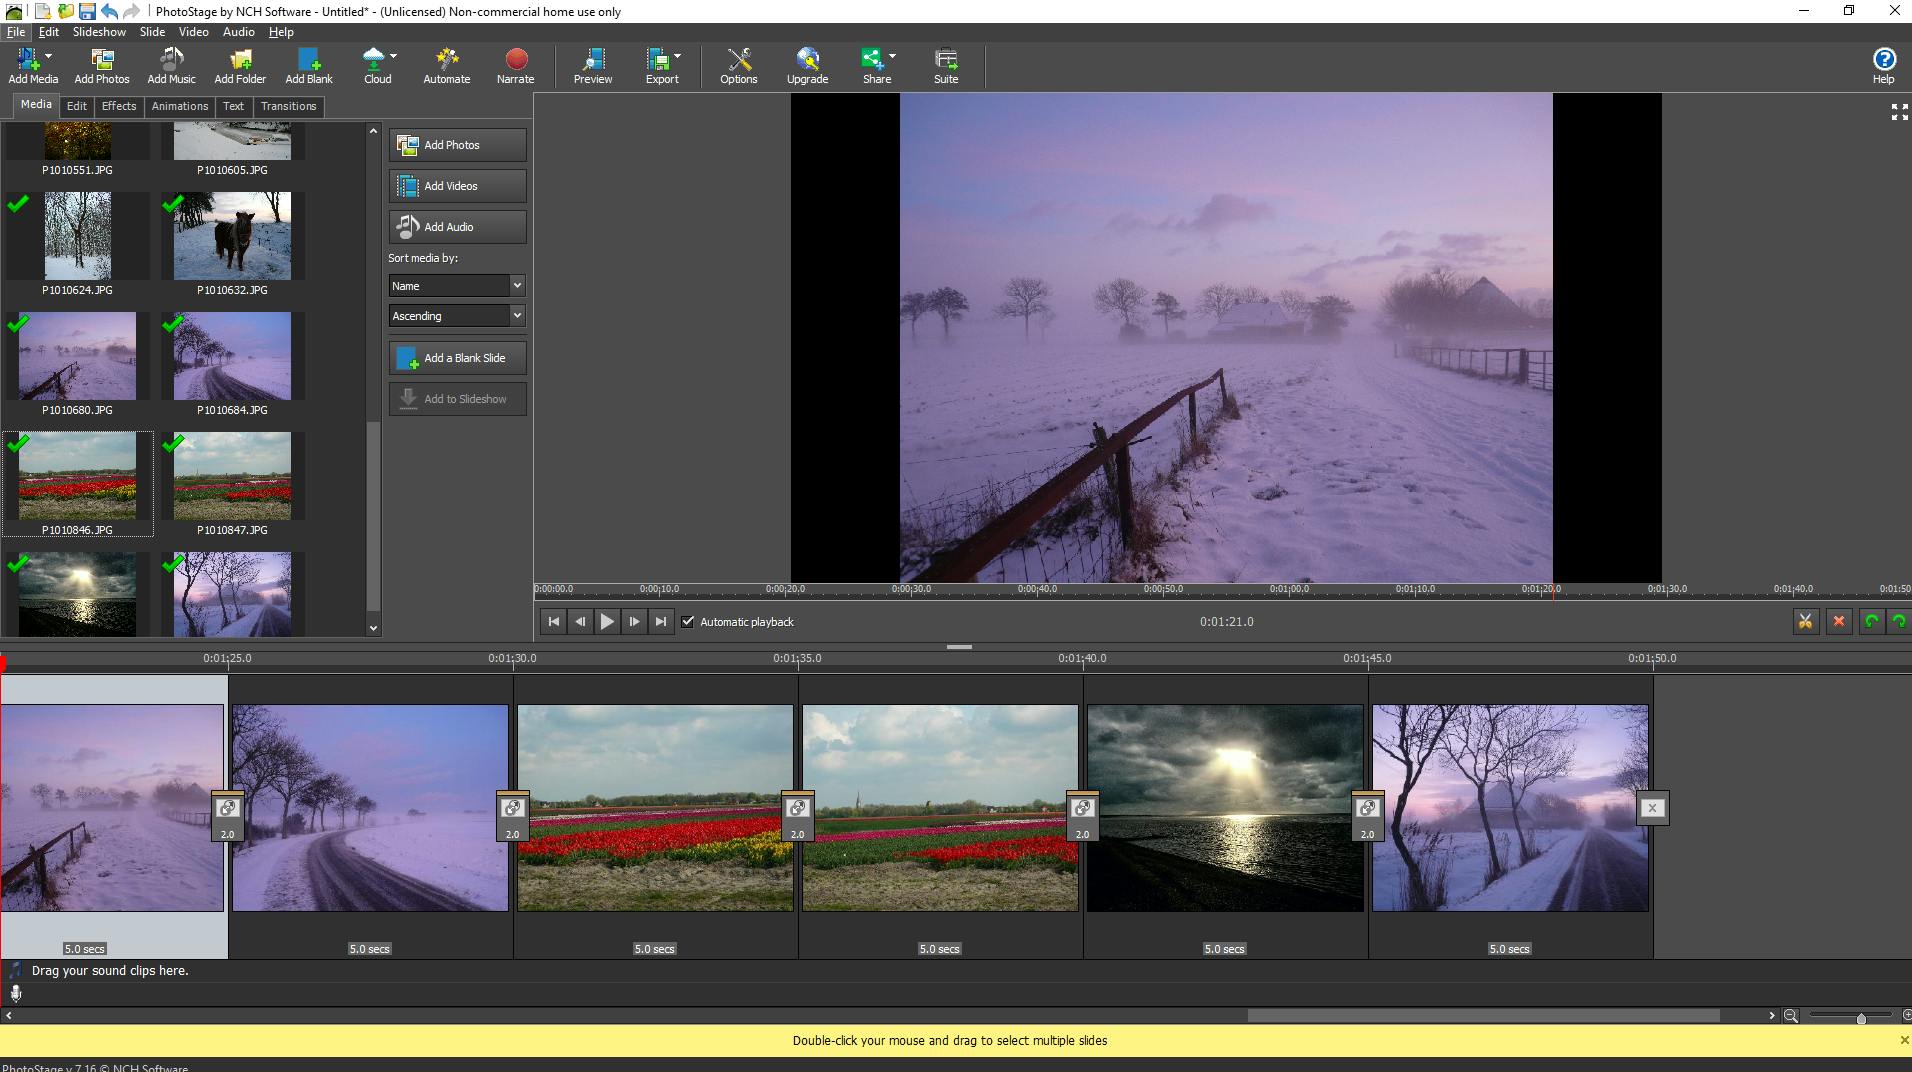This screenshot has height=1072, width=1912.
Task: Uncheck Automatic playback
Action: 688,621
